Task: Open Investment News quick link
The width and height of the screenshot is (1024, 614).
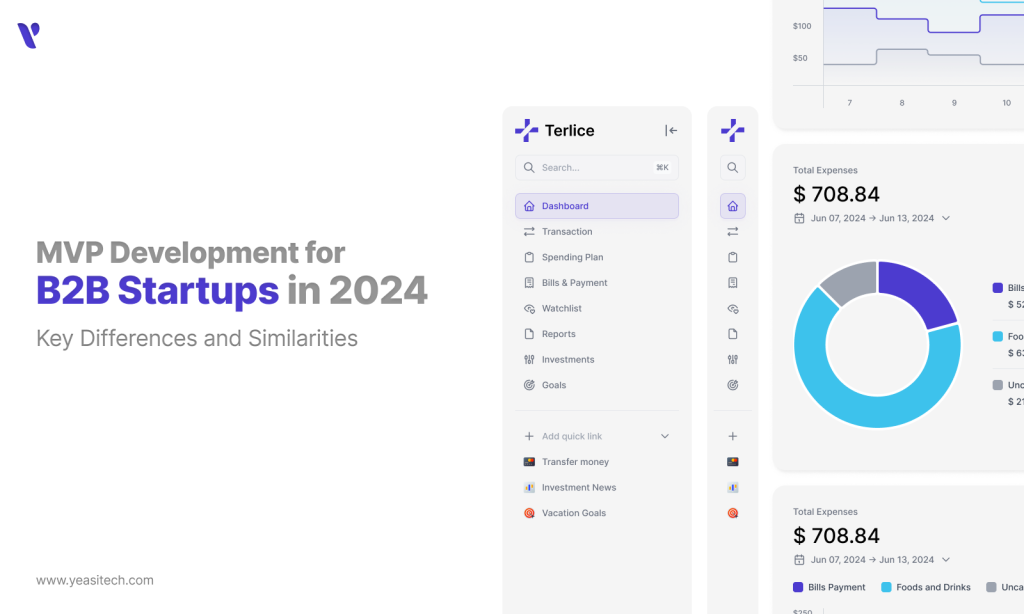Action: coord(596,487)
